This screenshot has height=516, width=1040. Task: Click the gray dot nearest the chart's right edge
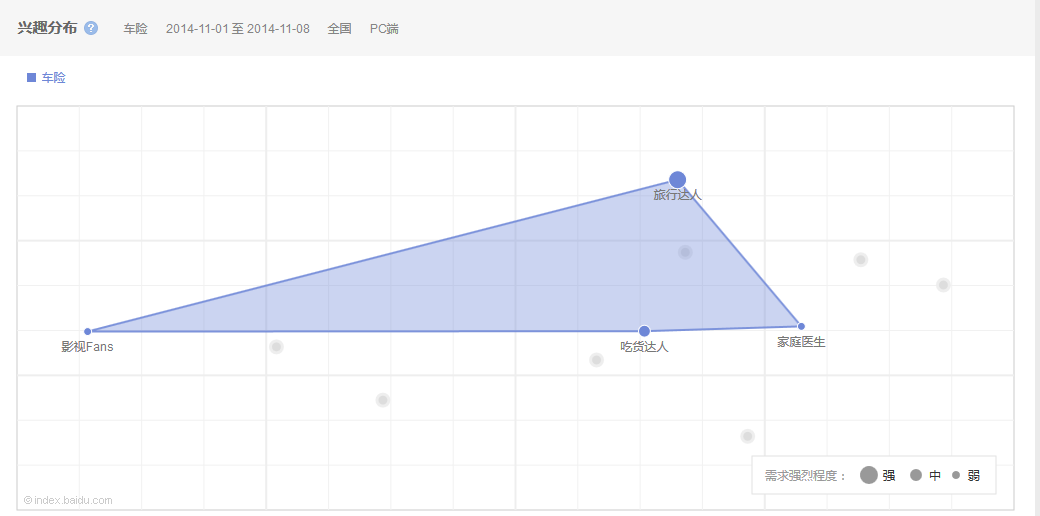tap(943, 285)
